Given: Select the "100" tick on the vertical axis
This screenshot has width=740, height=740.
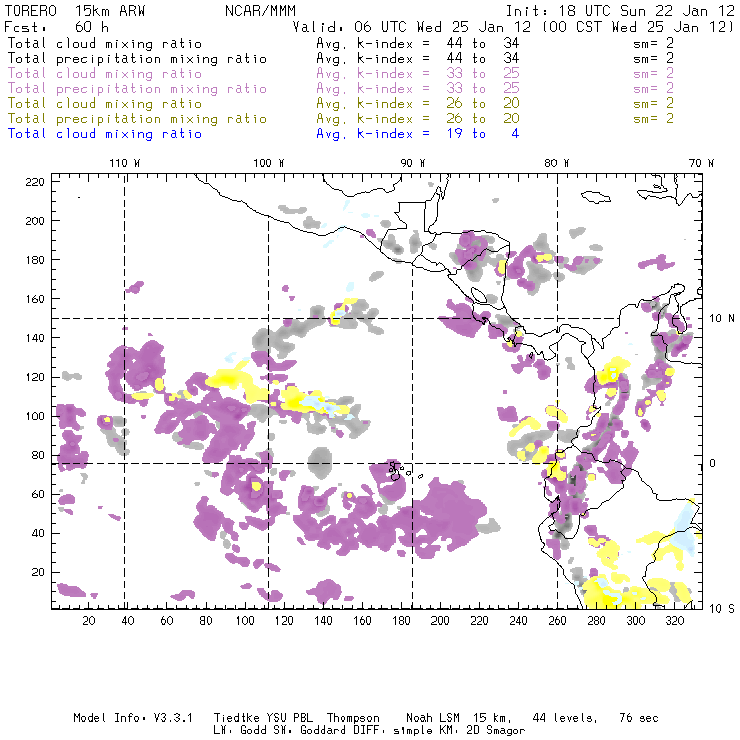Looking at the screenshot, I should click(35, 416).
